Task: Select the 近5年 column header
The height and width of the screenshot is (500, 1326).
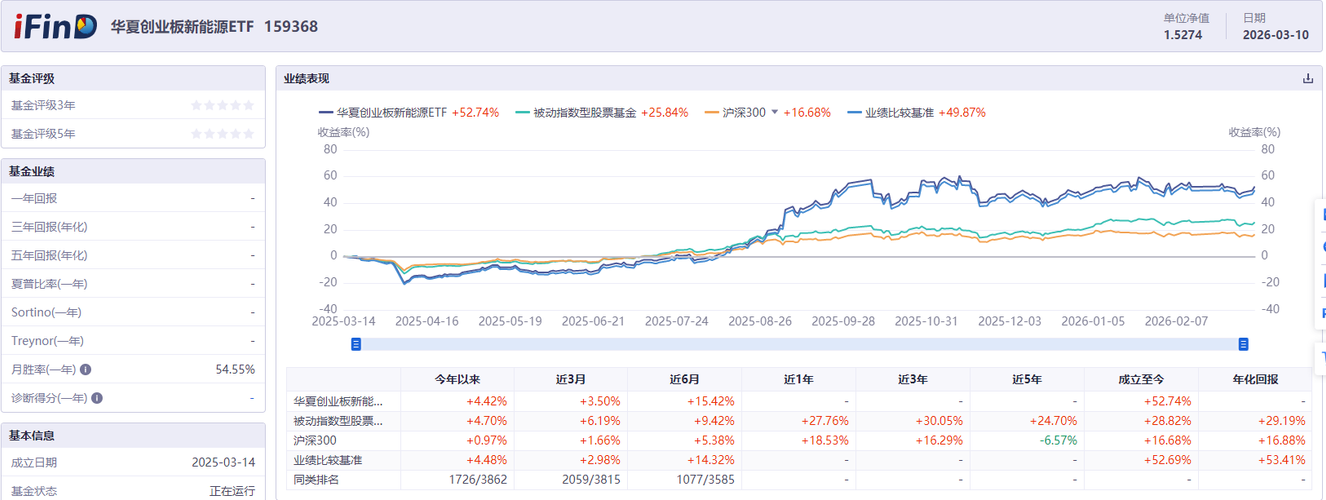Action: tap(1027, 380)
